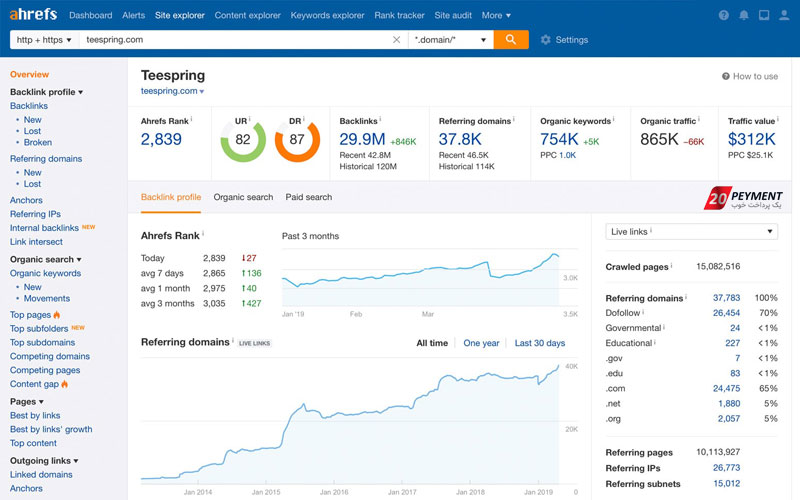Open Organic keywords in the sidebar

pos(45,273)
